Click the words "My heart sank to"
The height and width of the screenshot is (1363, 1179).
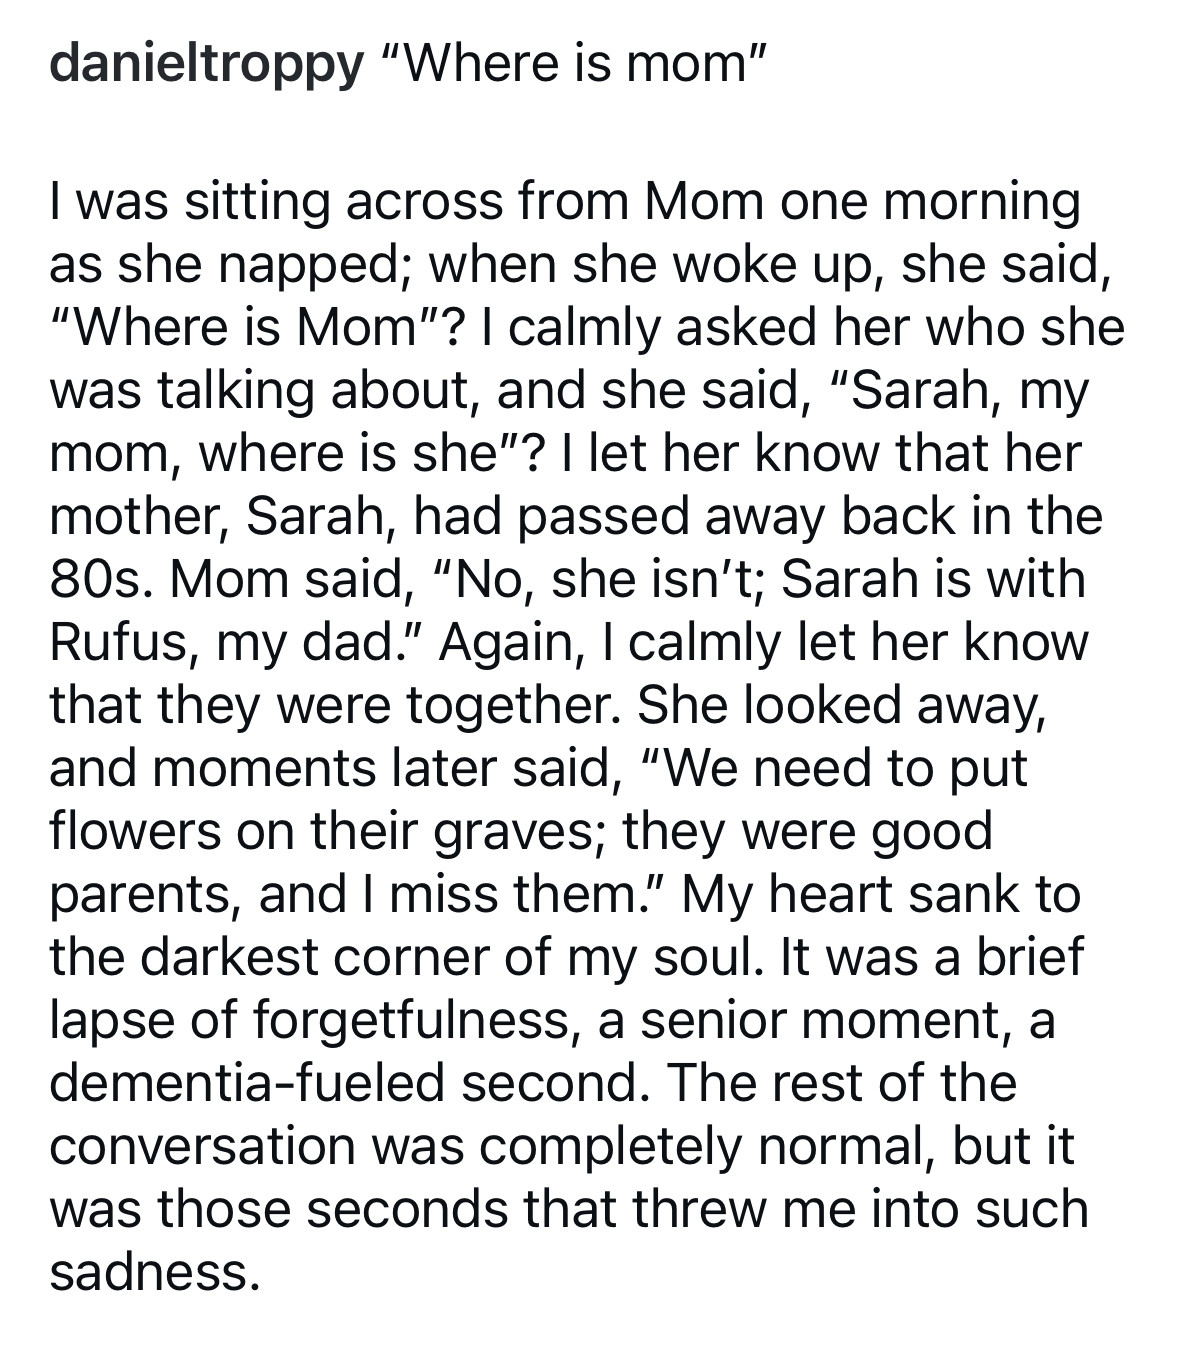pos(882,894)
